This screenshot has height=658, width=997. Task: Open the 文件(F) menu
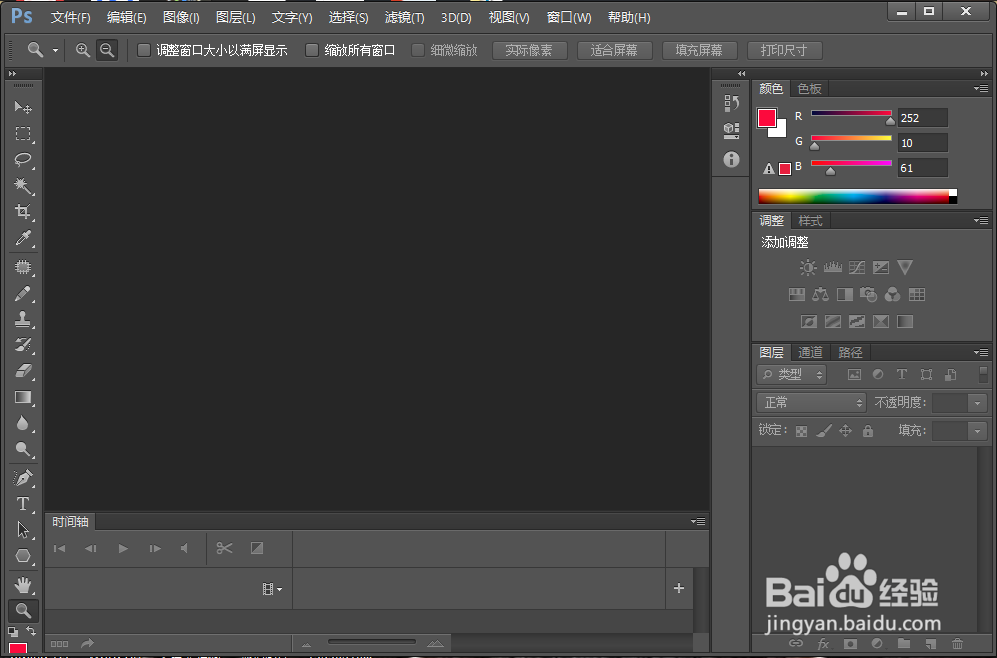[x=71, y=18]
